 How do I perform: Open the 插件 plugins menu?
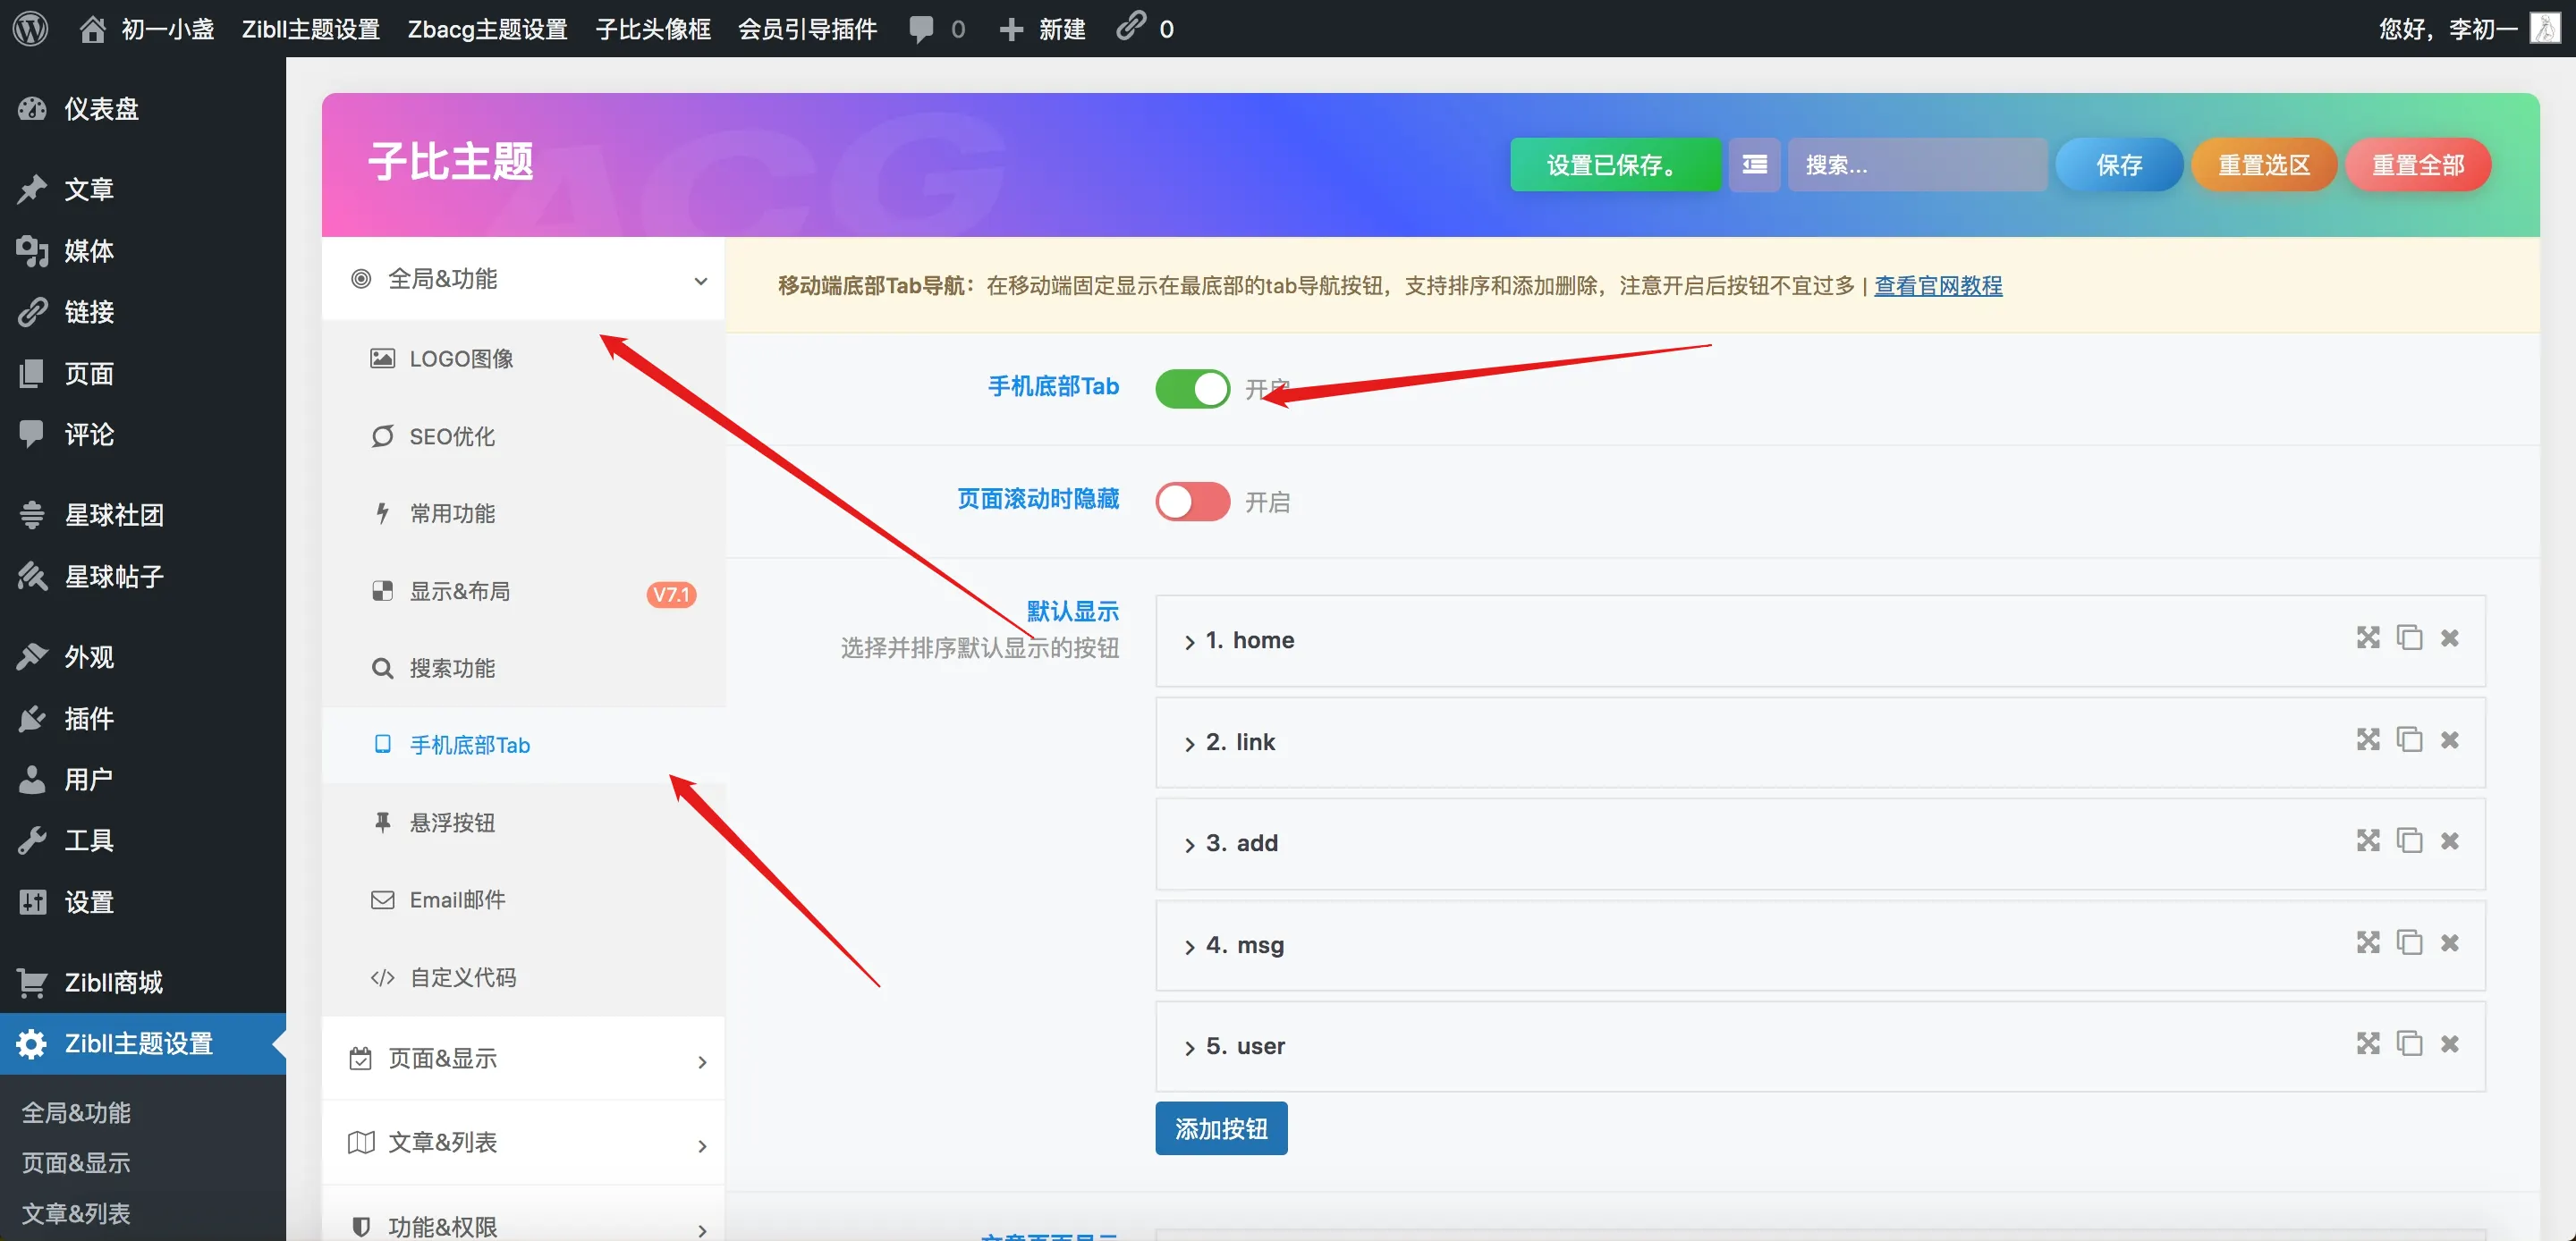point(143,718)
